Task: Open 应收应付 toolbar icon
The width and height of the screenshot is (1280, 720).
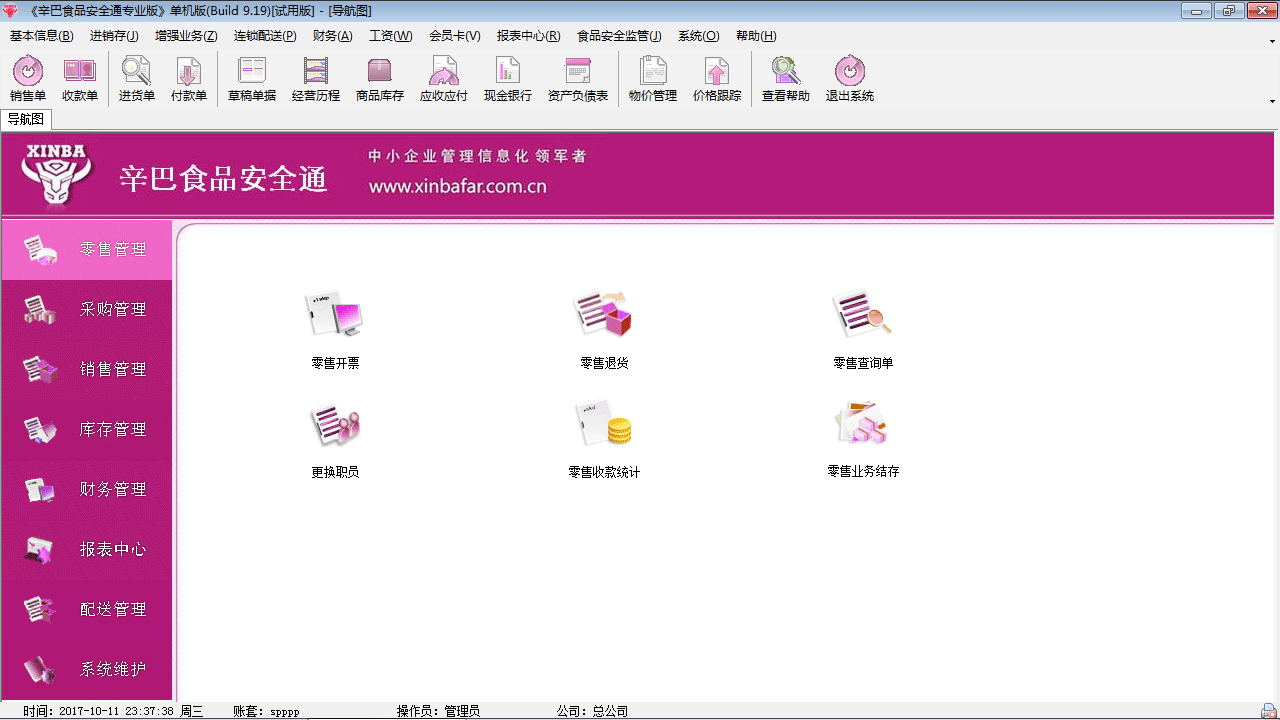Action: point(444,79)
